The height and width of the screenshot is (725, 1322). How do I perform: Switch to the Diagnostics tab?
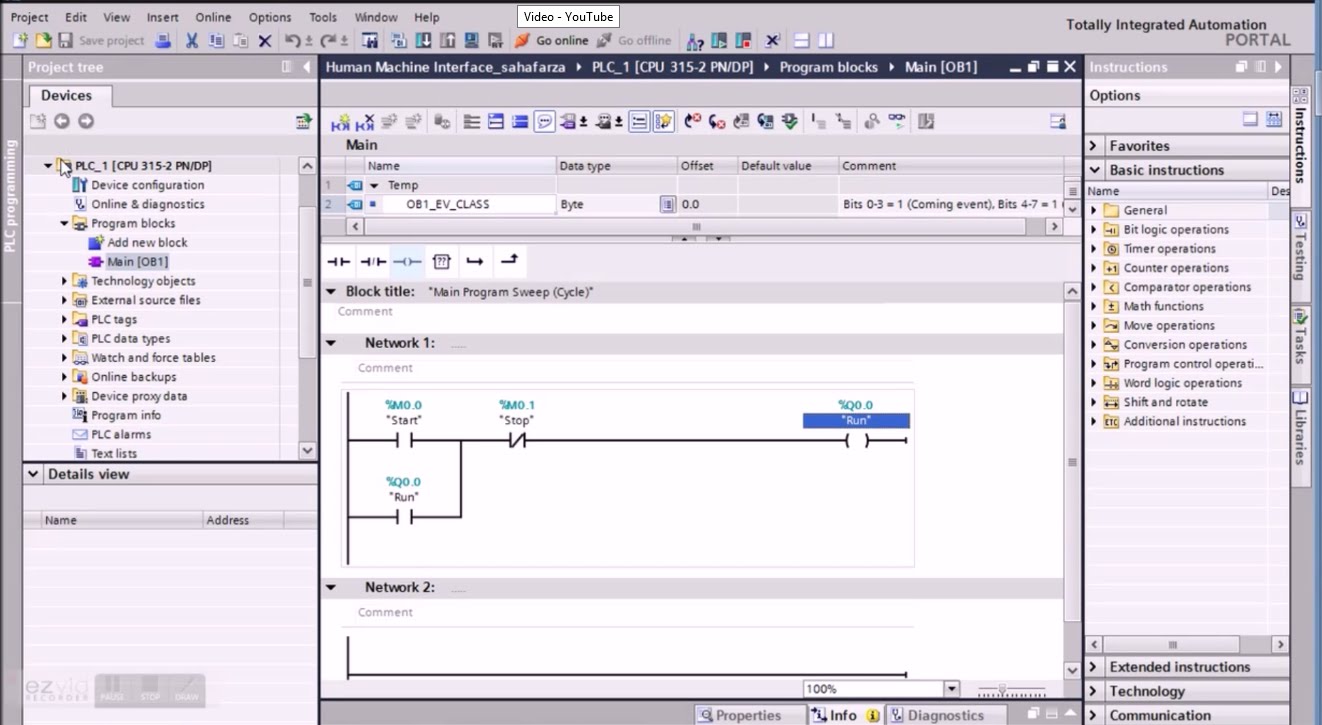tap(945, 714)
